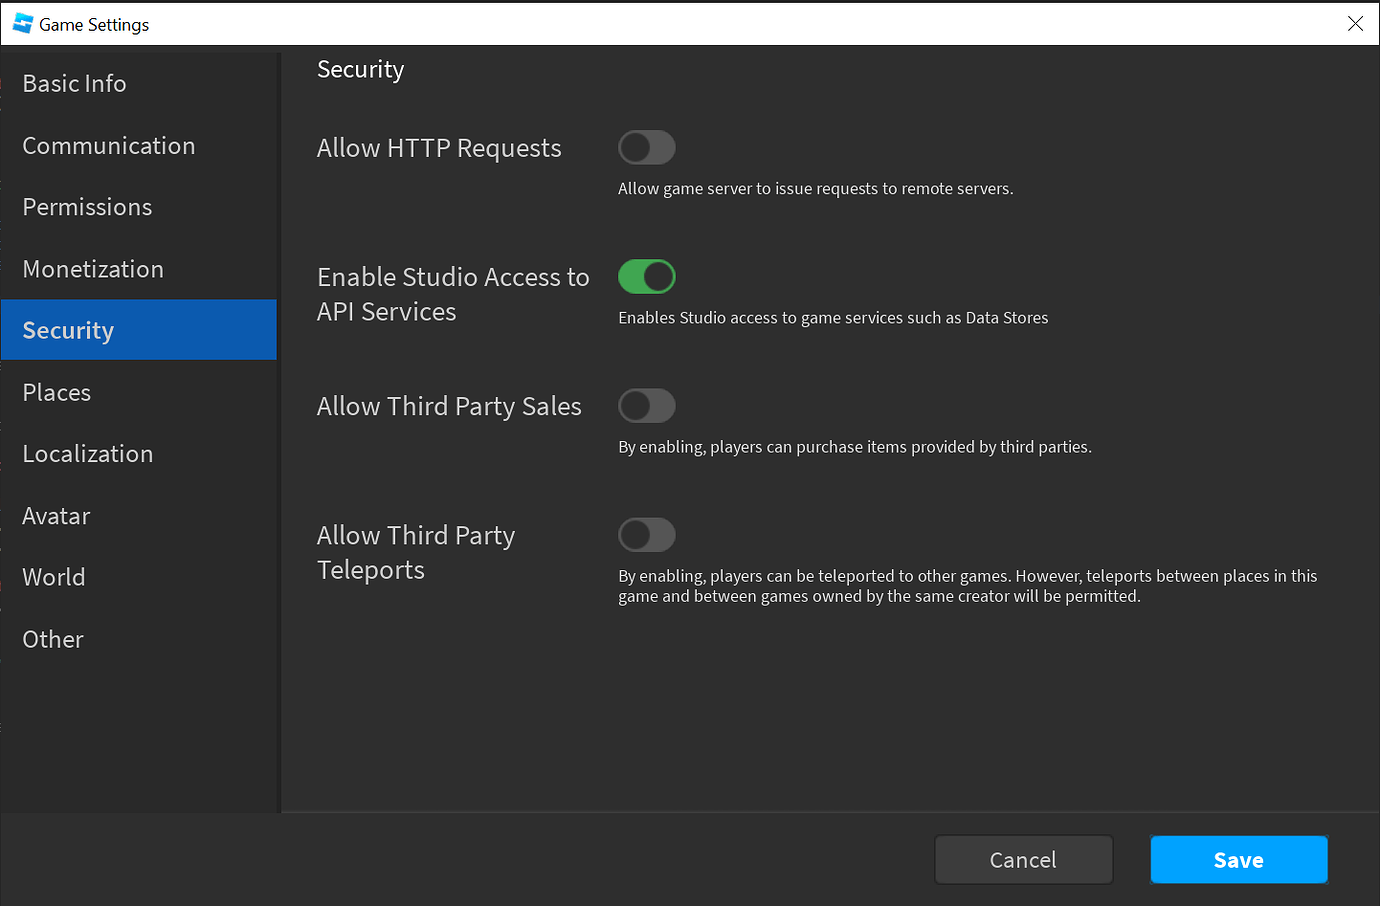Image resolution: width=1380 pixels, height=906 pixels.
Task: Navigate to the Places tab
Action: click(57, 393)
